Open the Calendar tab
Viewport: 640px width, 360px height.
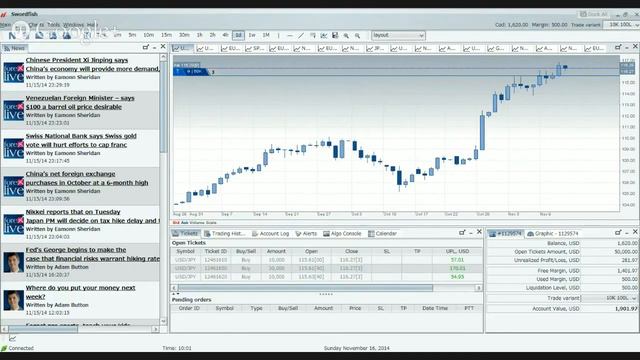coord(382,233)
